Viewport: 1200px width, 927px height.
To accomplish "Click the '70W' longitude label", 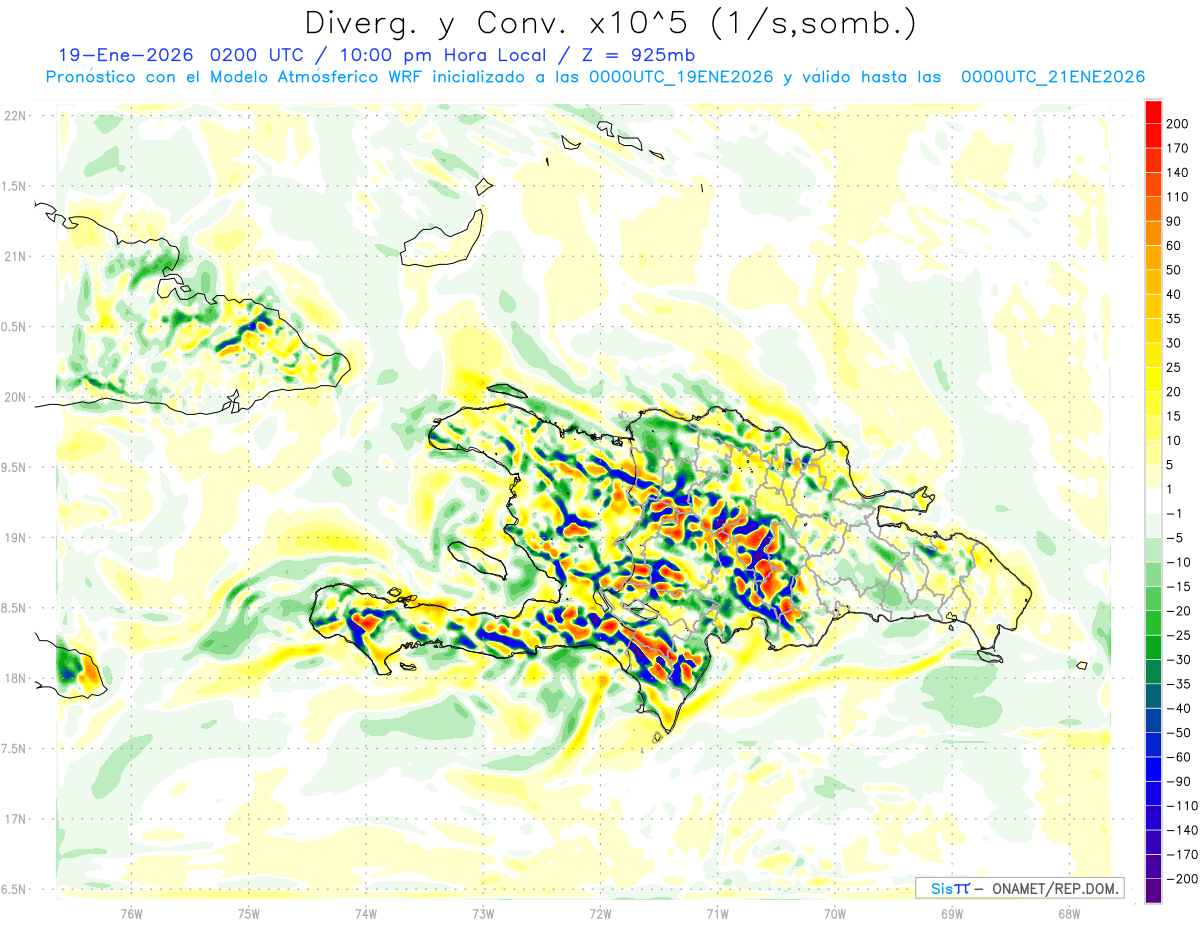I will point(835,914).
